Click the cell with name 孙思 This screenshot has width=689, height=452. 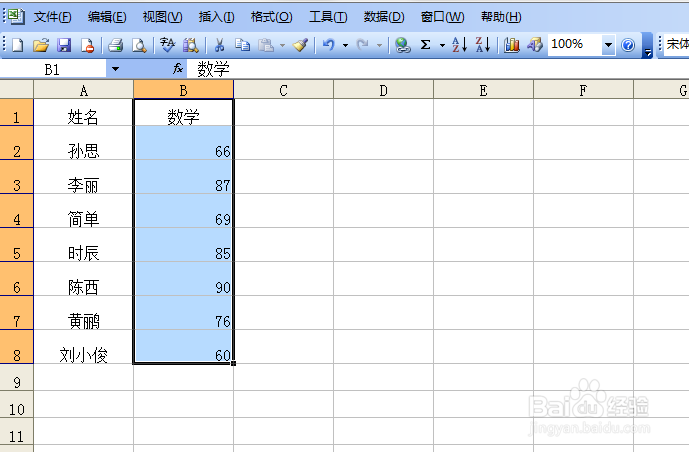[83, 143]
